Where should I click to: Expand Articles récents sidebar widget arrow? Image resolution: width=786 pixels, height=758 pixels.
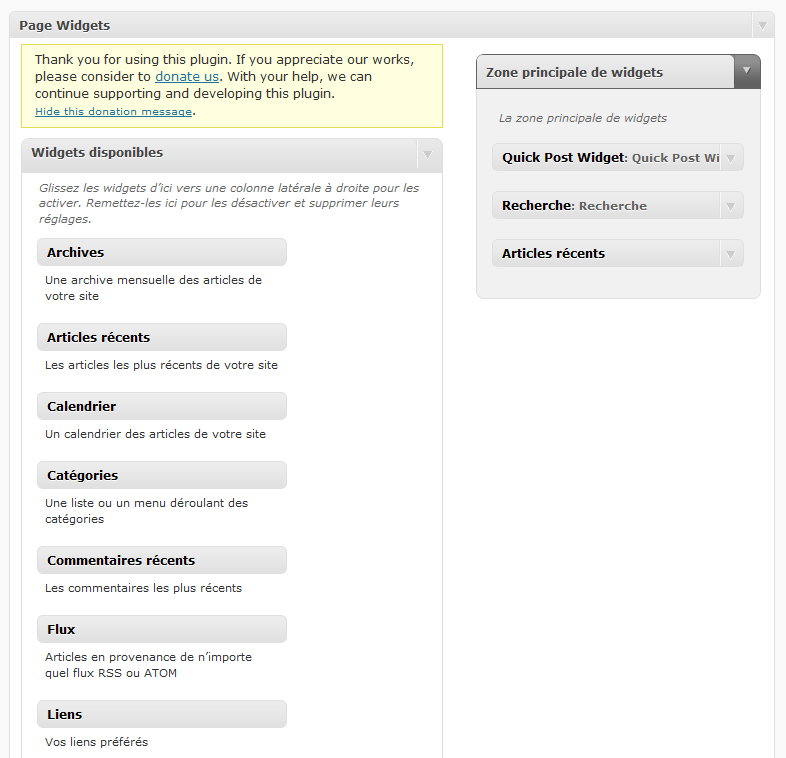pyautogui.click(x=731, y=254)
